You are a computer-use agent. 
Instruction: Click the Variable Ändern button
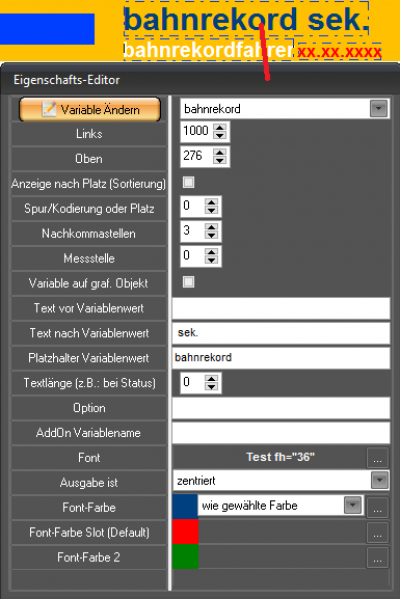coord(90,110)
